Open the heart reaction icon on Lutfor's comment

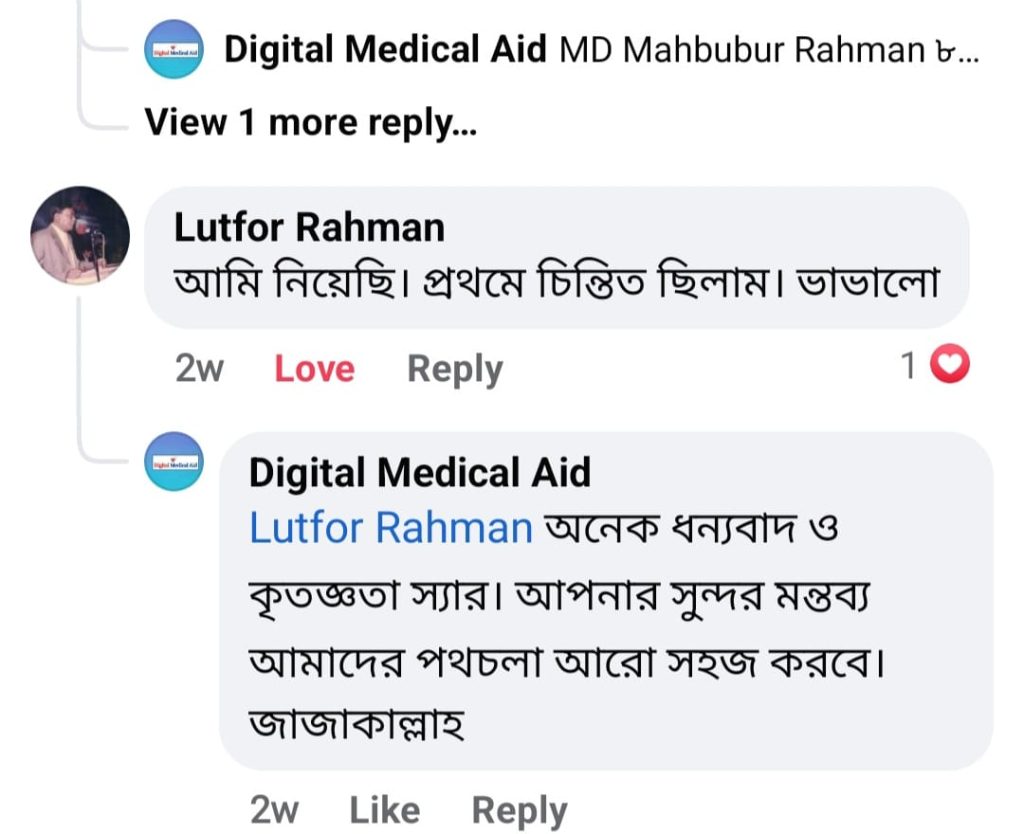click(x=950, y=367)
